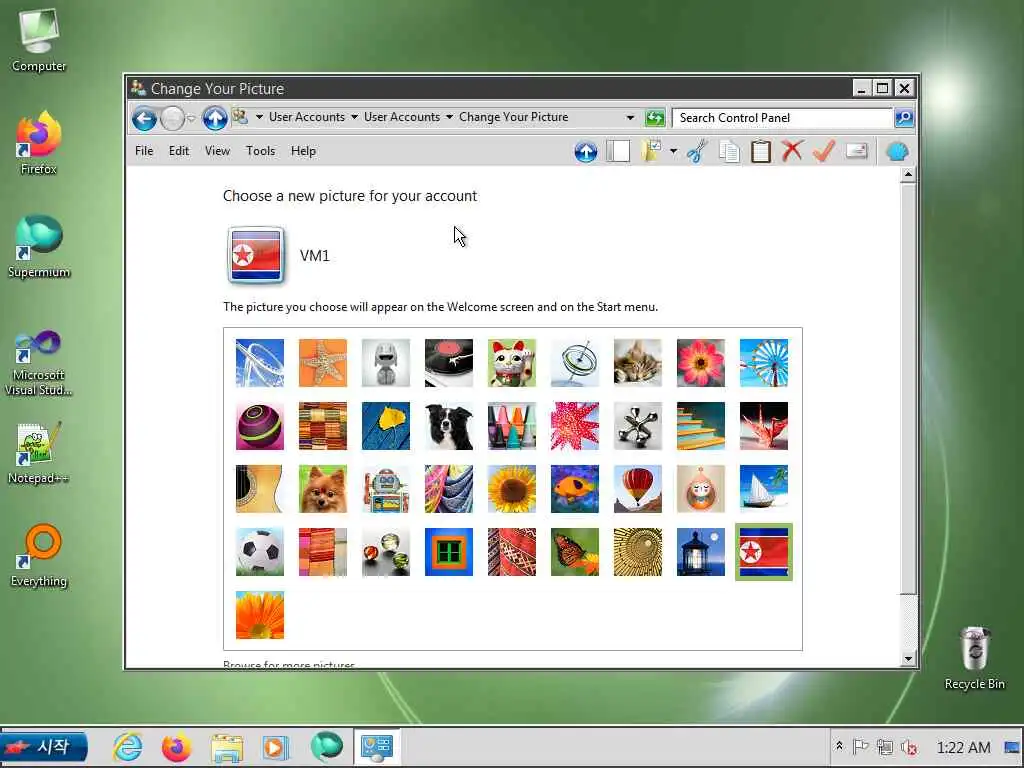Select the starfish picture
Screen dimensions: 1024x768
[x=323, y=363]
